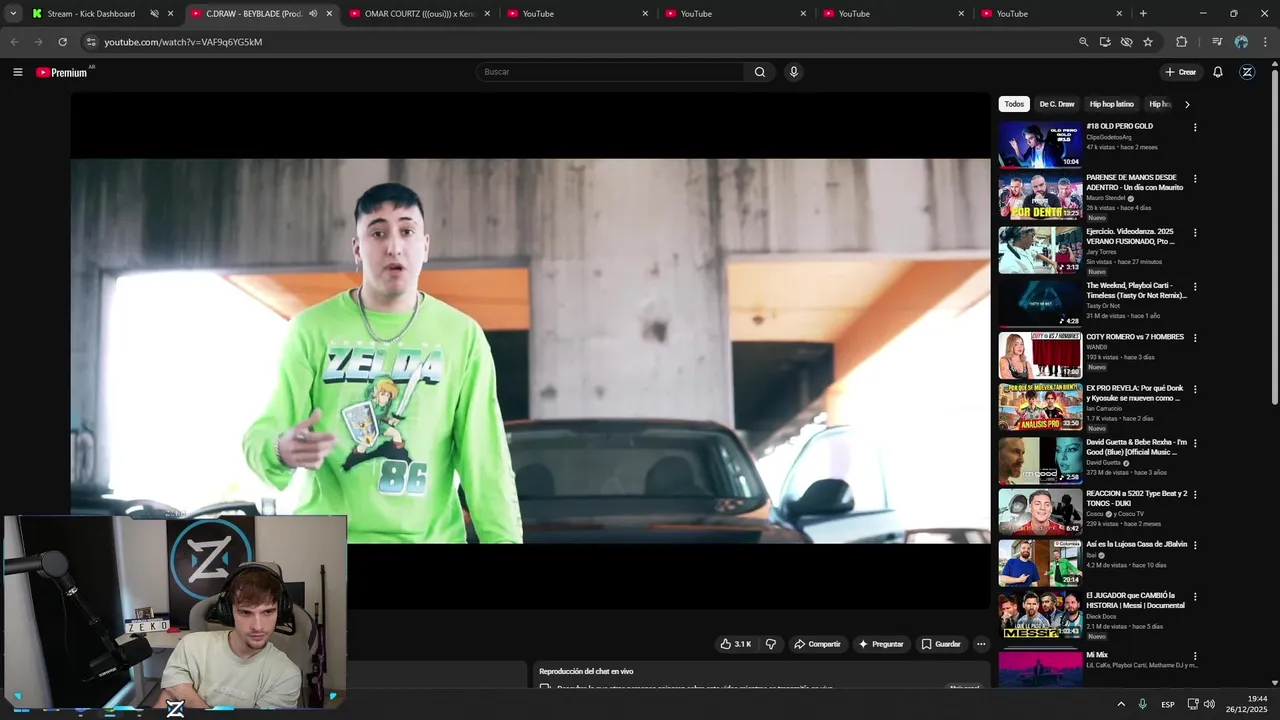
Task: Expand hidden system tray icons
Action: (x=1120, y=705)
